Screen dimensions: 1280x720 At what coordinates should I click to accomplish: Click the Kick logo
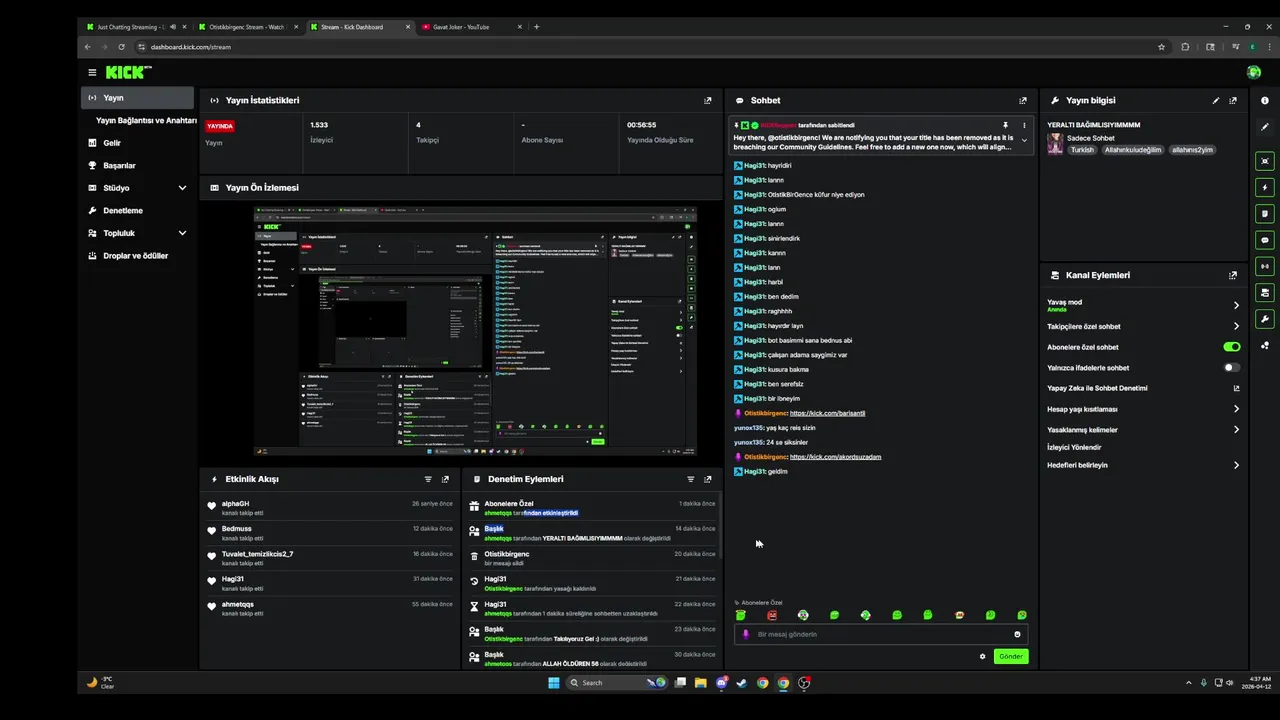pos(128,72)
